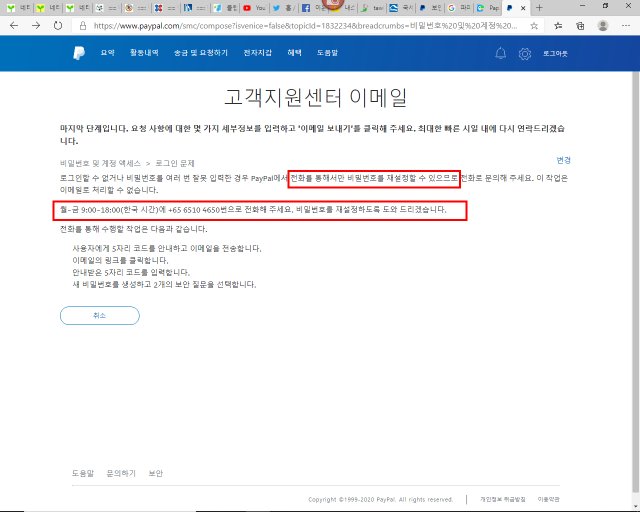Restore down the browser window
This screenshot has width=640, height=512.
605,6
